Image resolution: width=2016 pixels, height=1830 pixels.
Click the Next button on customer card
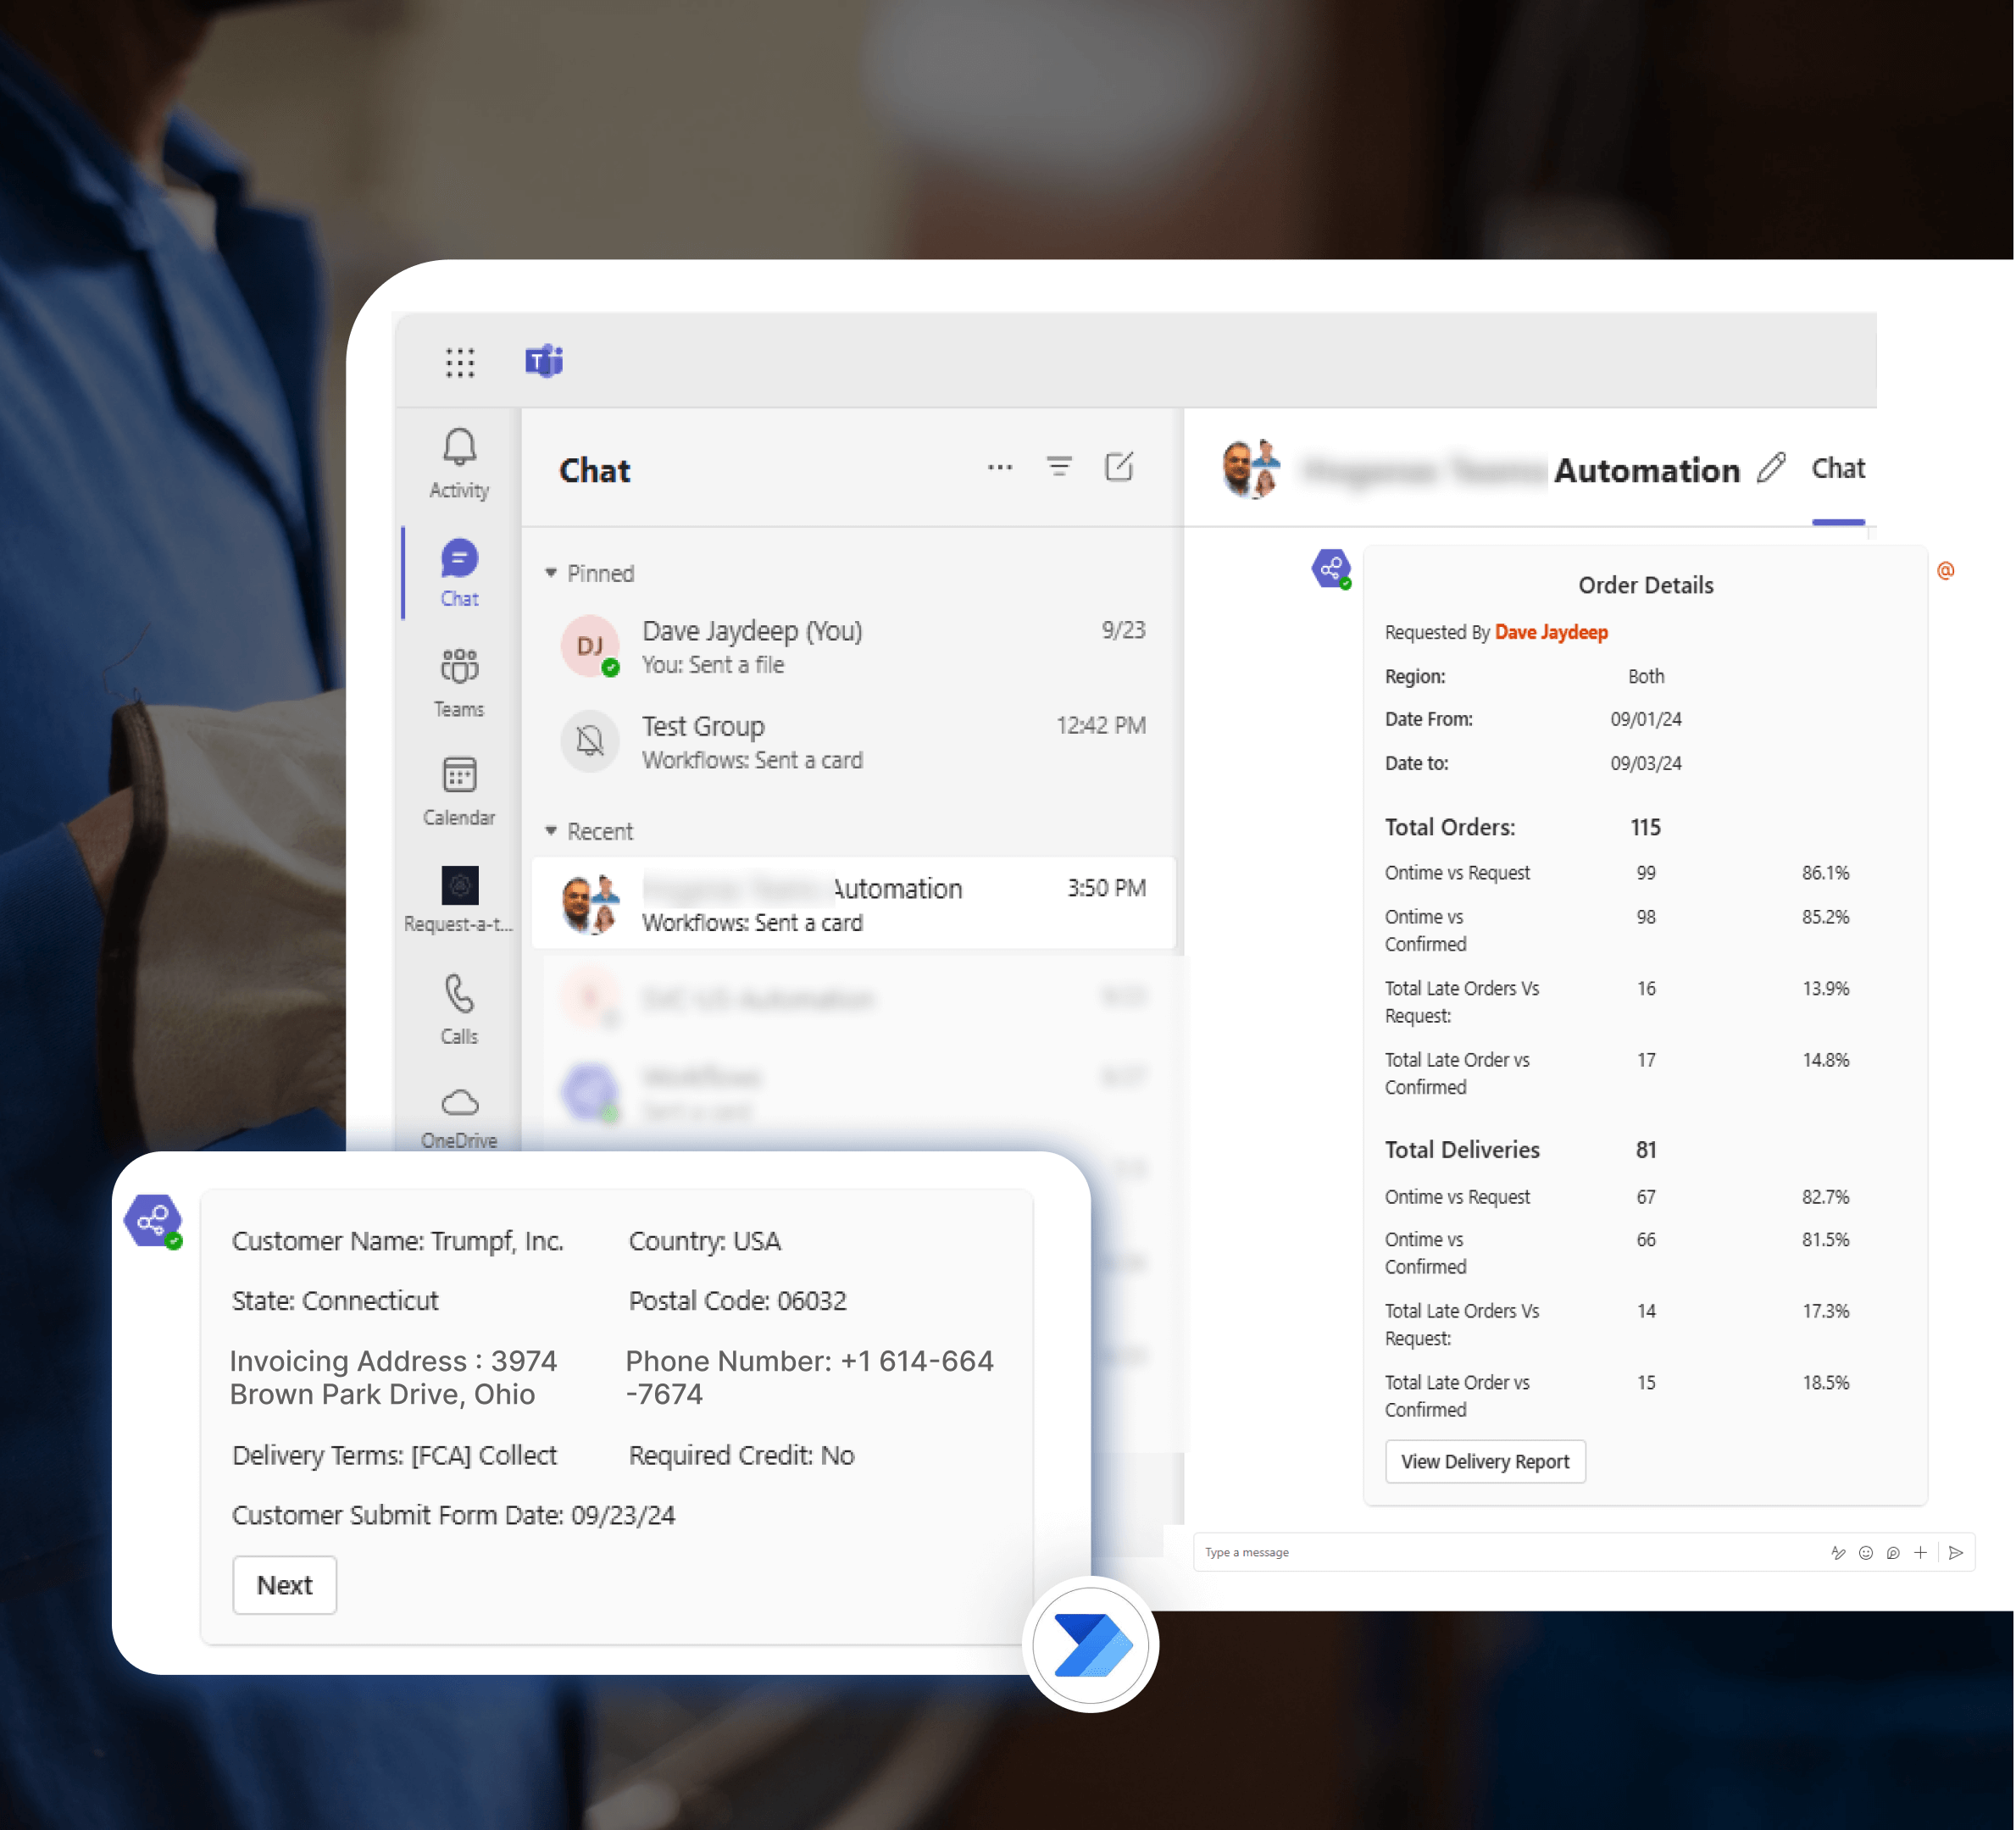pos(285,1584)
